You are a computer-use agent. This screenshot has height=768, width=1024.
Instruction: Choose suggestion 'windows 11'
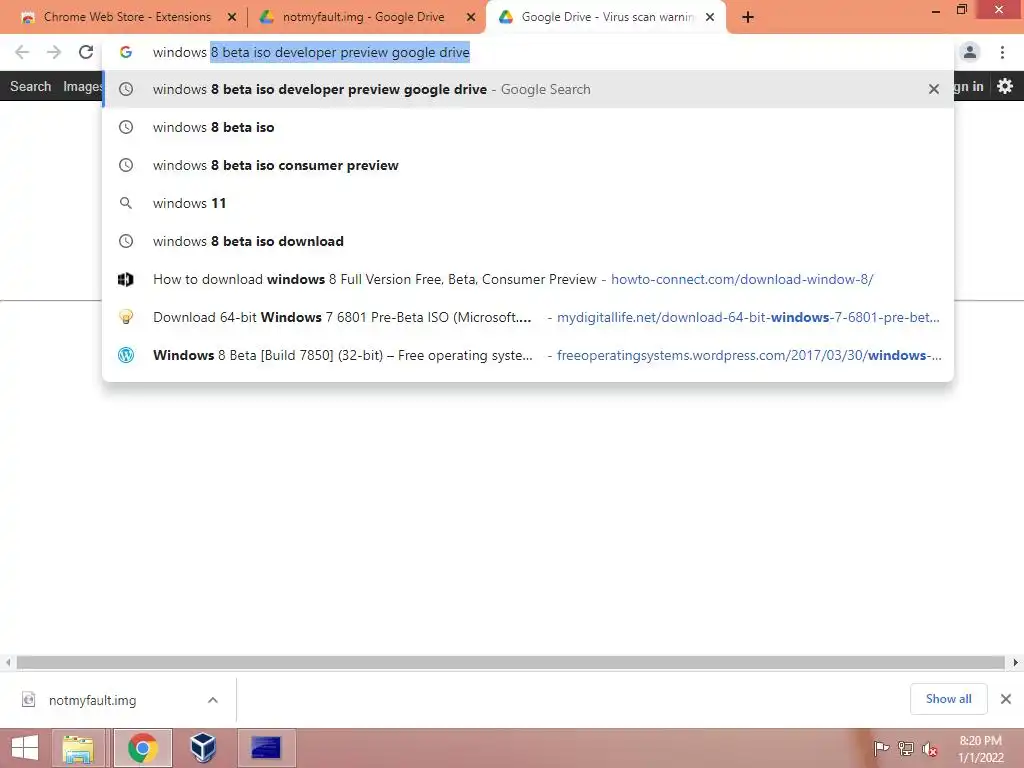pyautogui.click(x=528, y=203)
